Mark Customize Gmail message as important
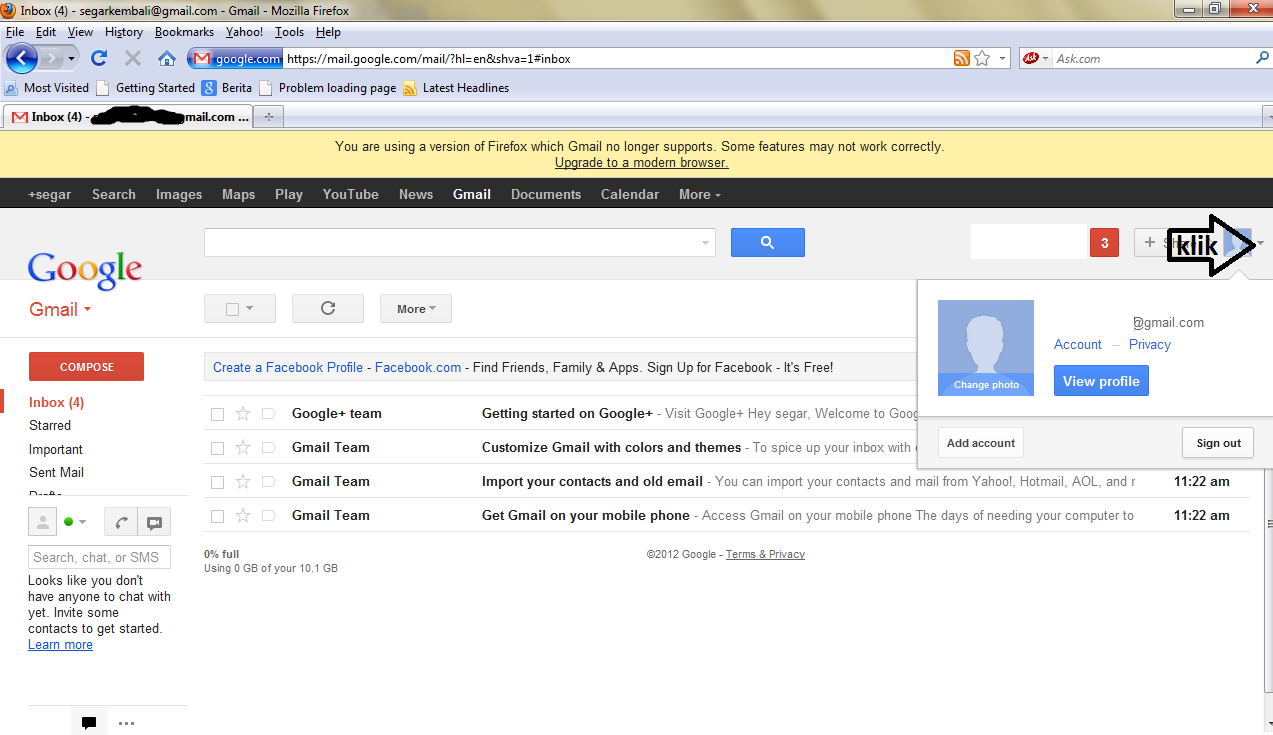 point(268,448)
